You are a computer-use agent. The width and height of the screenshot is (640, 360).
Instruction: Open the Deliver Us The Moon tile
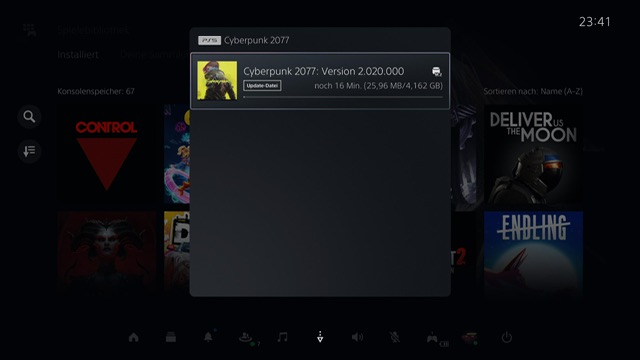click(533, 154)
